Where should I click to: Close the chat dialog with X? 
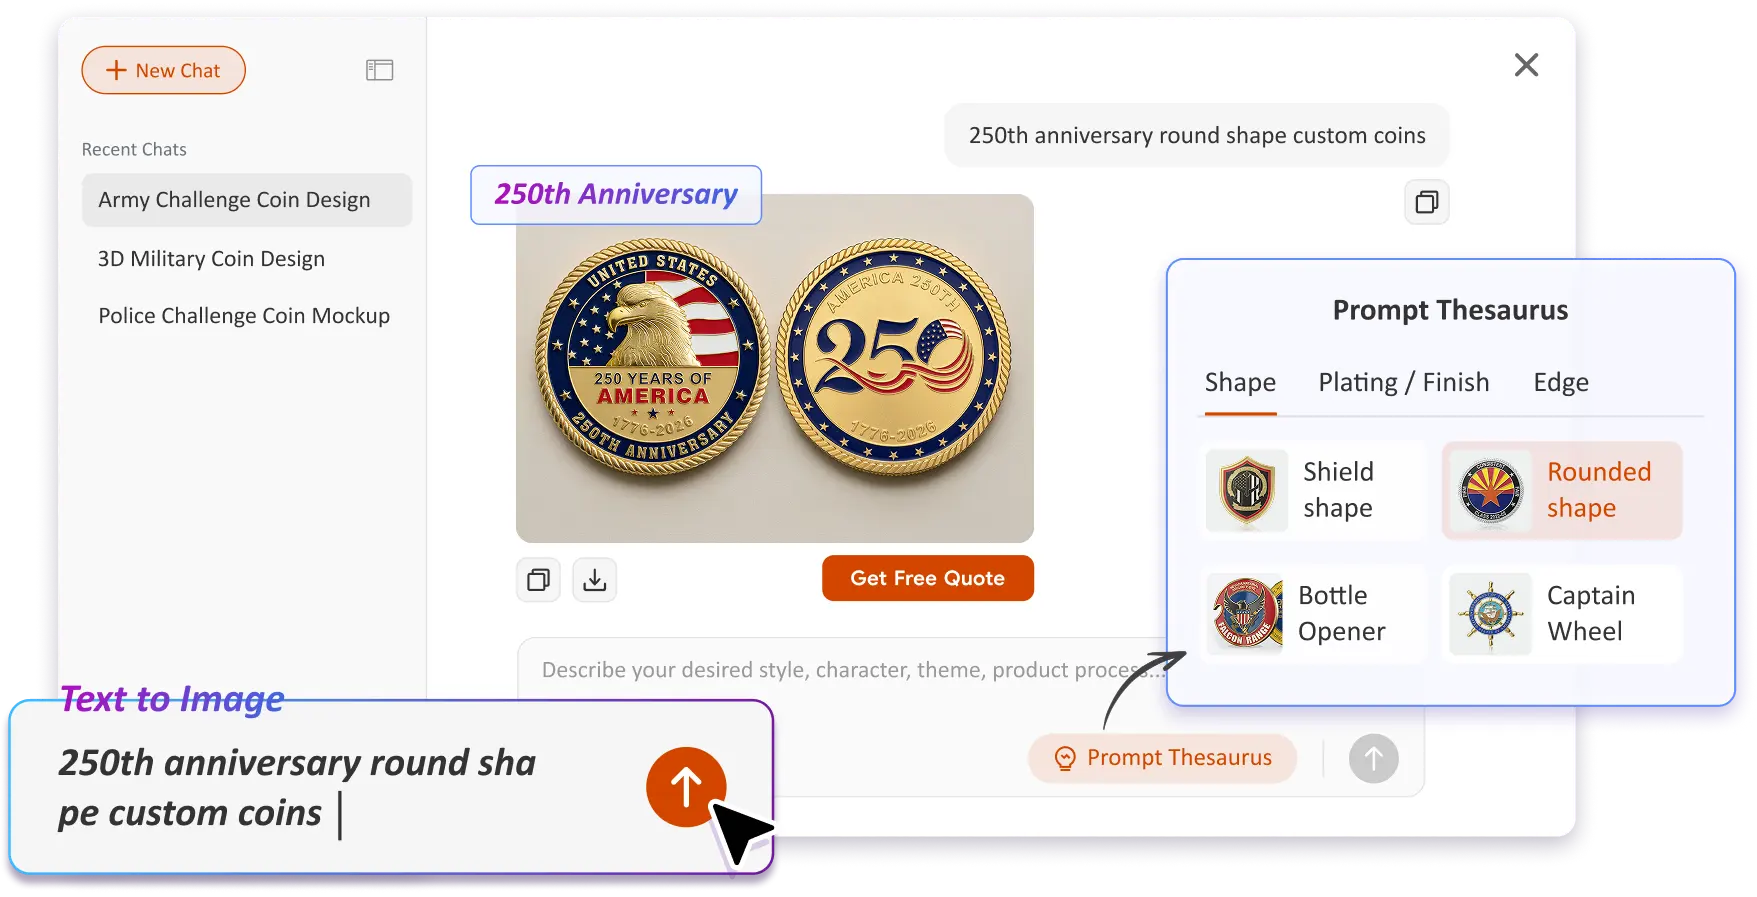(x=1526, y=65)
